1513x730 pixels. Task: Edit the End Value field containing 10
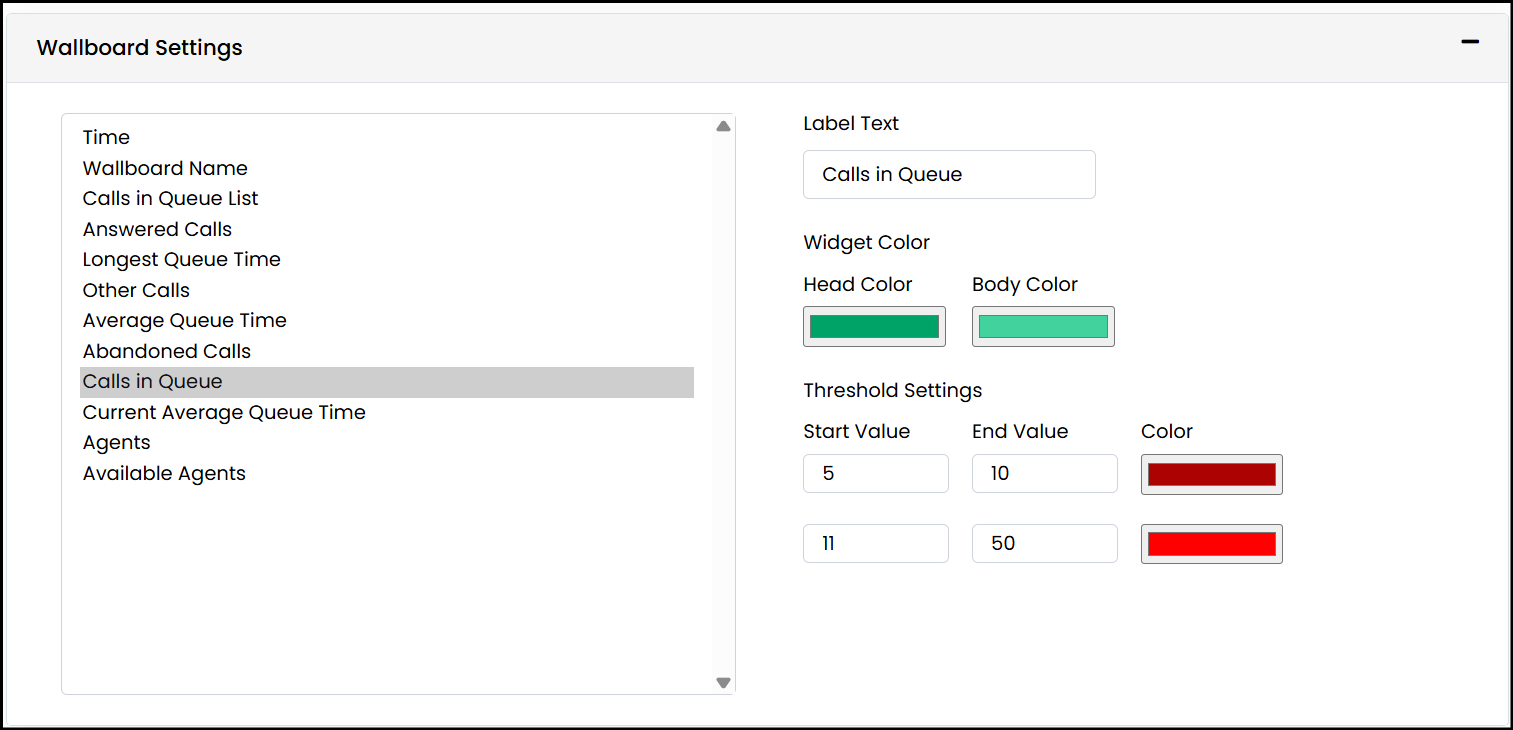(1045, 473)
